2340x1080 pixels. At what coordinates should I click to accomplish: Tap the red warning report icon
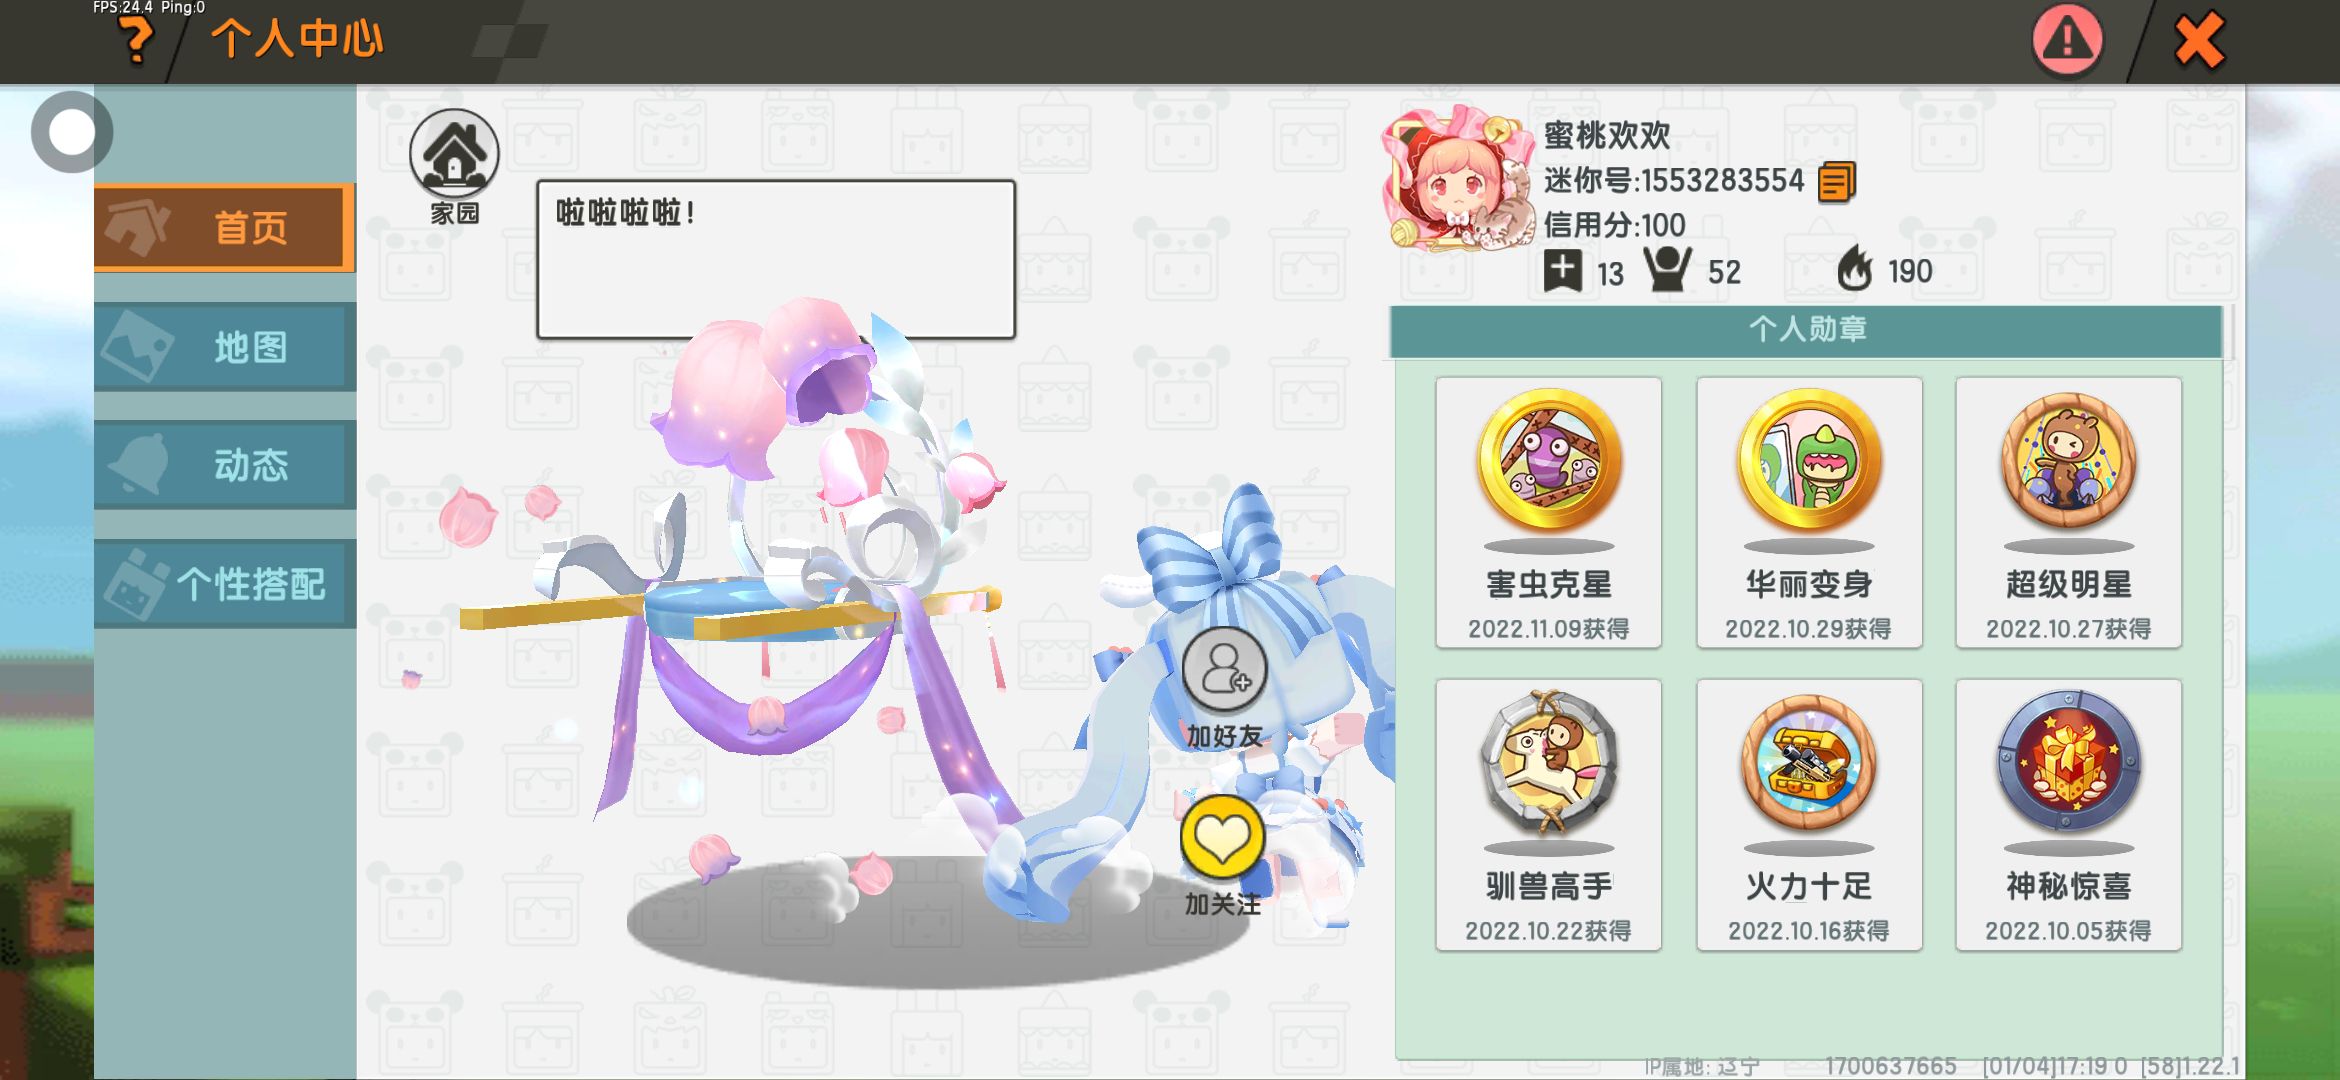(2067, 40)
